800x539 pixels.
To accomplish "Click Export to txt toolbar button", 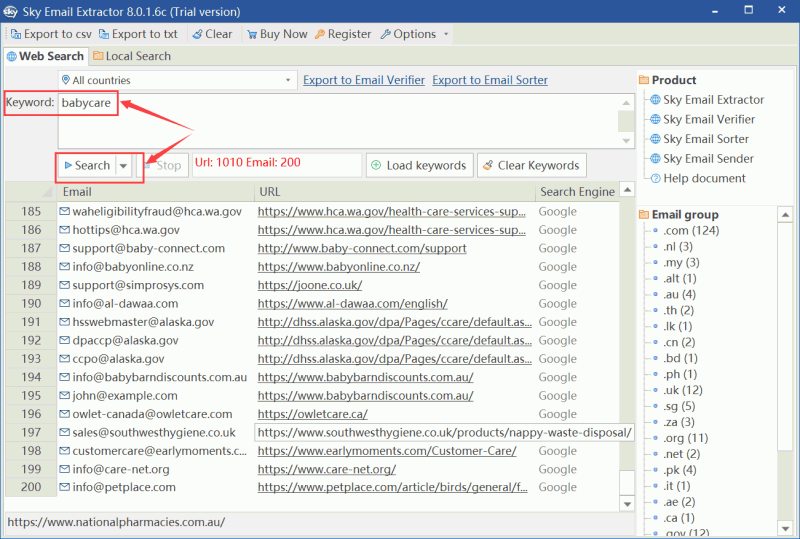I will 138,34.
